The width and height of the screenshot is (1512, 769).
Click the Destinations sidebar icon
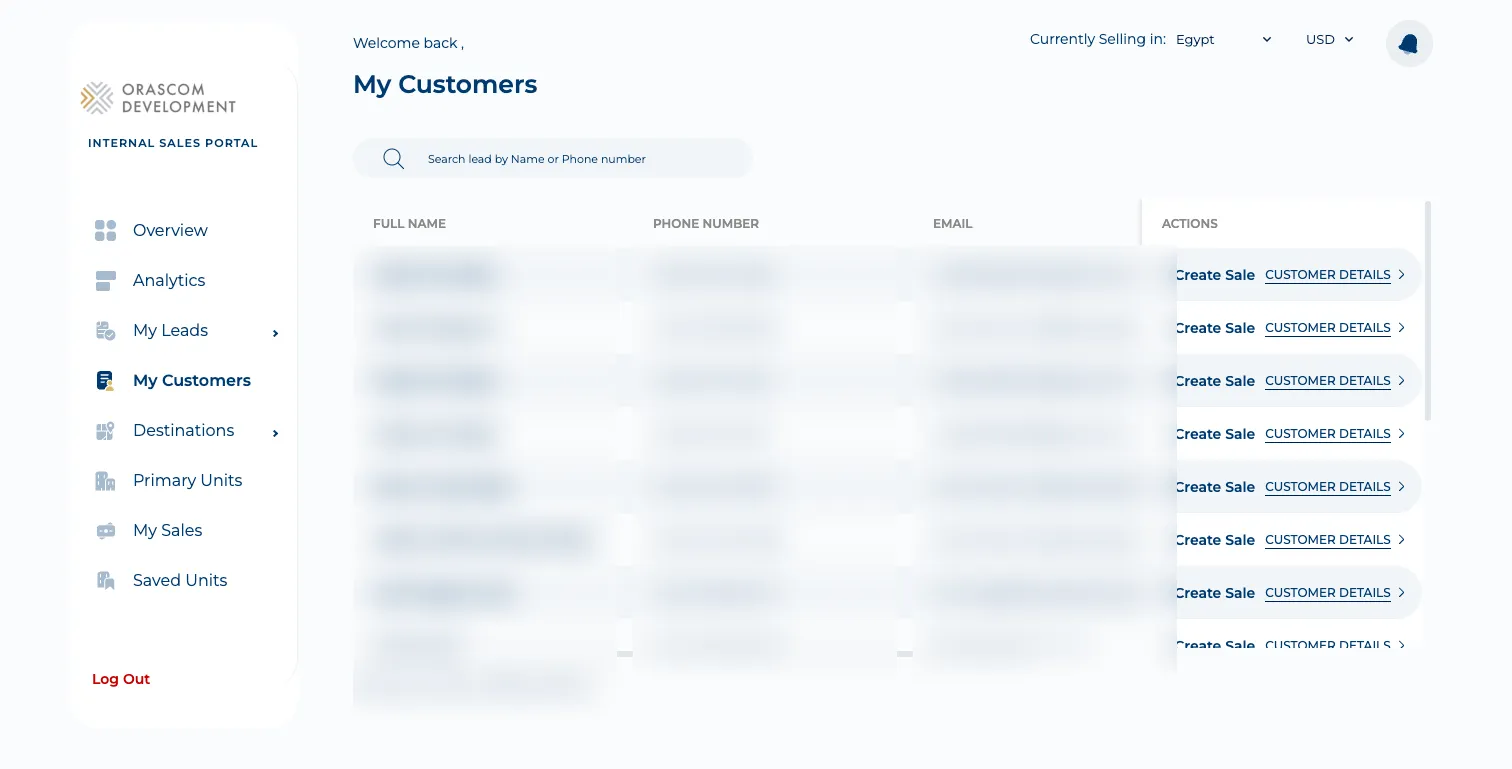[x=105, y=431]
